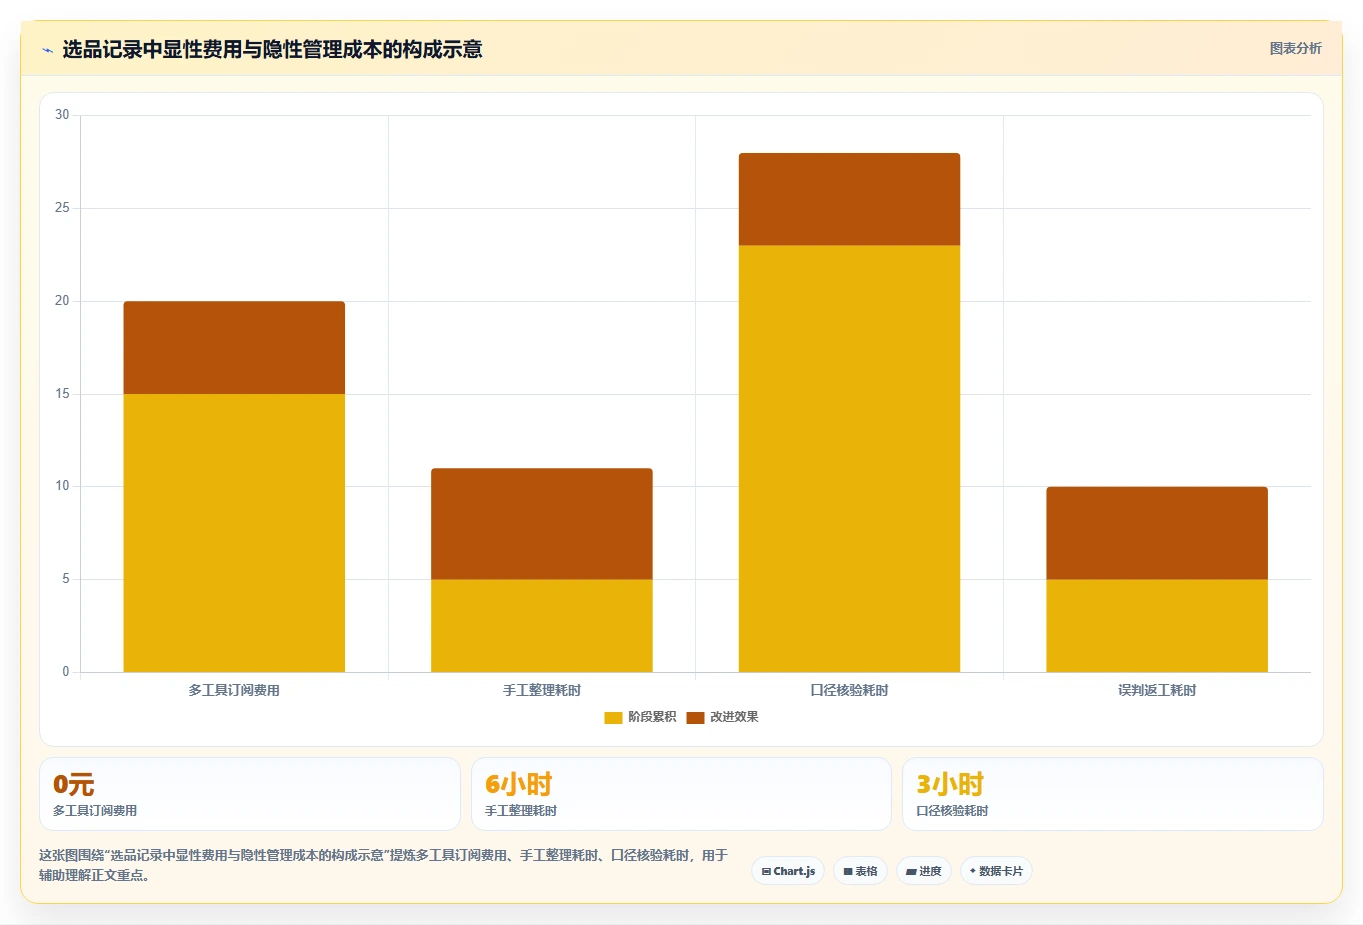The height and width of the screenshot is (925, 1363).
Task: Click the 数据卡片 tag chip
Action: [x=996, y=871]
